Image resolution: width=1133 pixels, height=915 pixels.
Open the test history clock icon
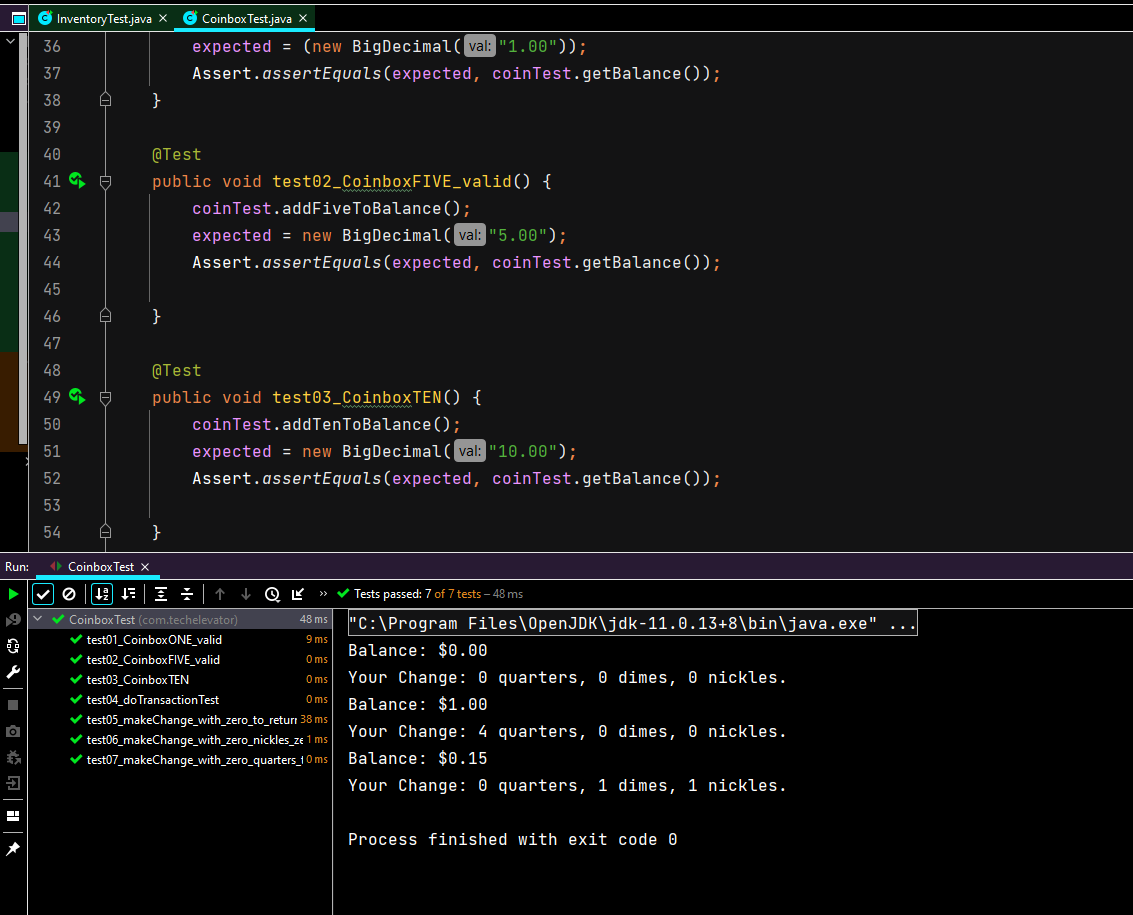272,593
